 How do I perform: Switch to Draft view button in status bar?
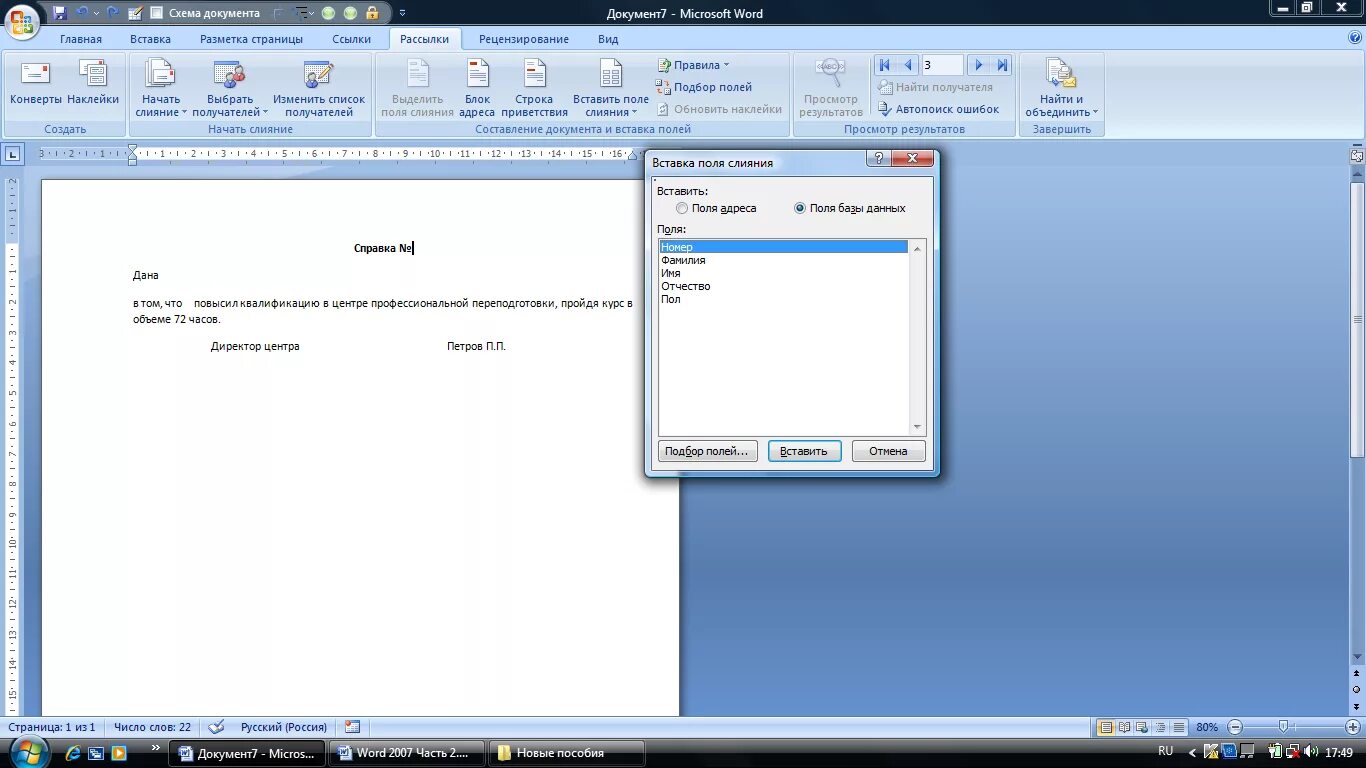point(1180,727)
